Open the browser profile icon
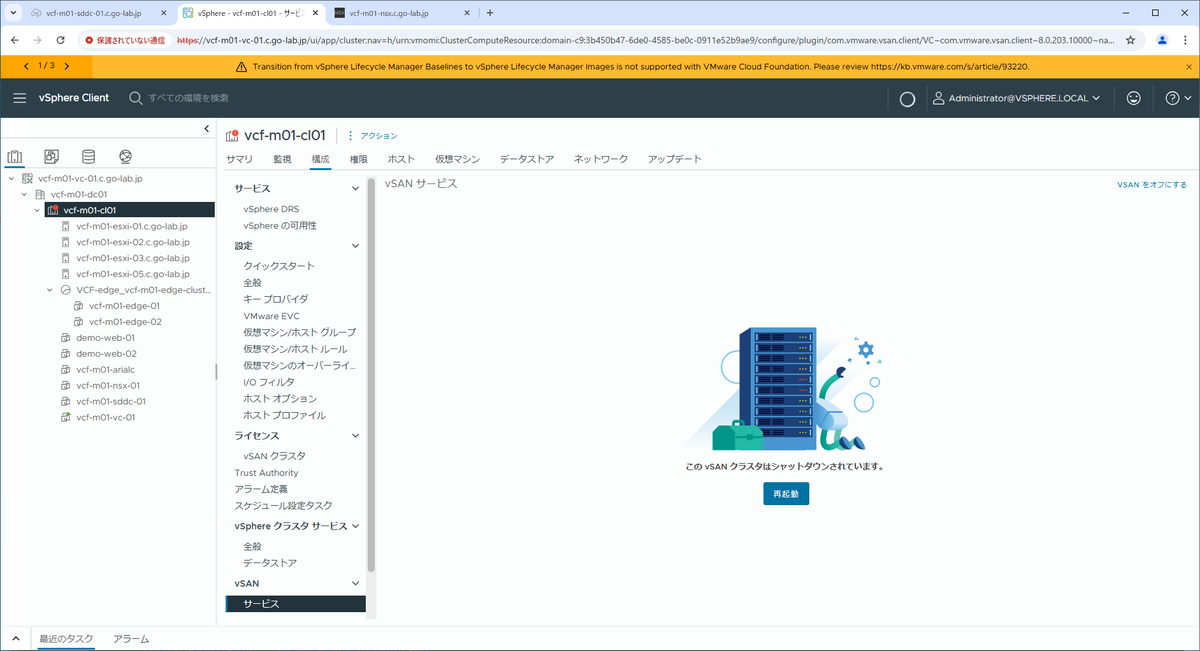 (x=1162, y=40)
